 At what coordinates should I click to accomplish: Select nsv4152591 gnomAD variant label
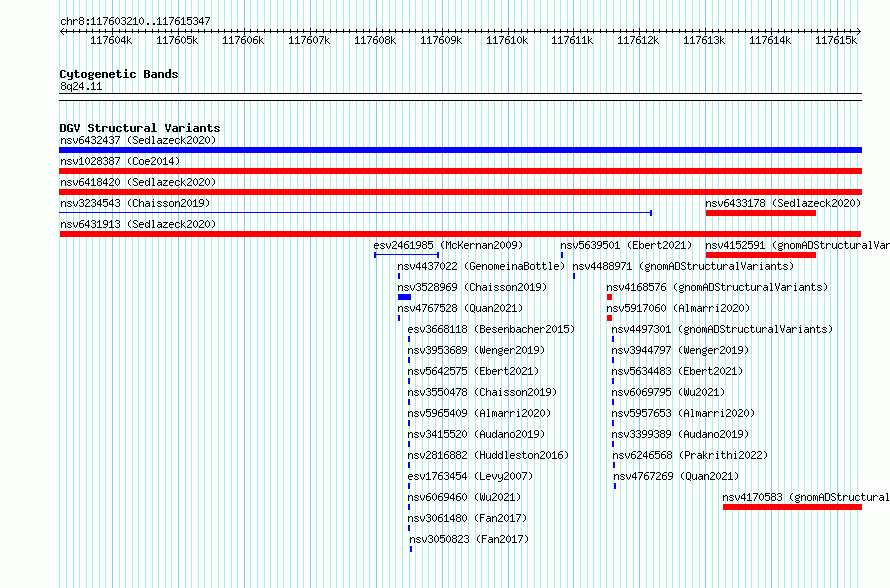(797, 245)
